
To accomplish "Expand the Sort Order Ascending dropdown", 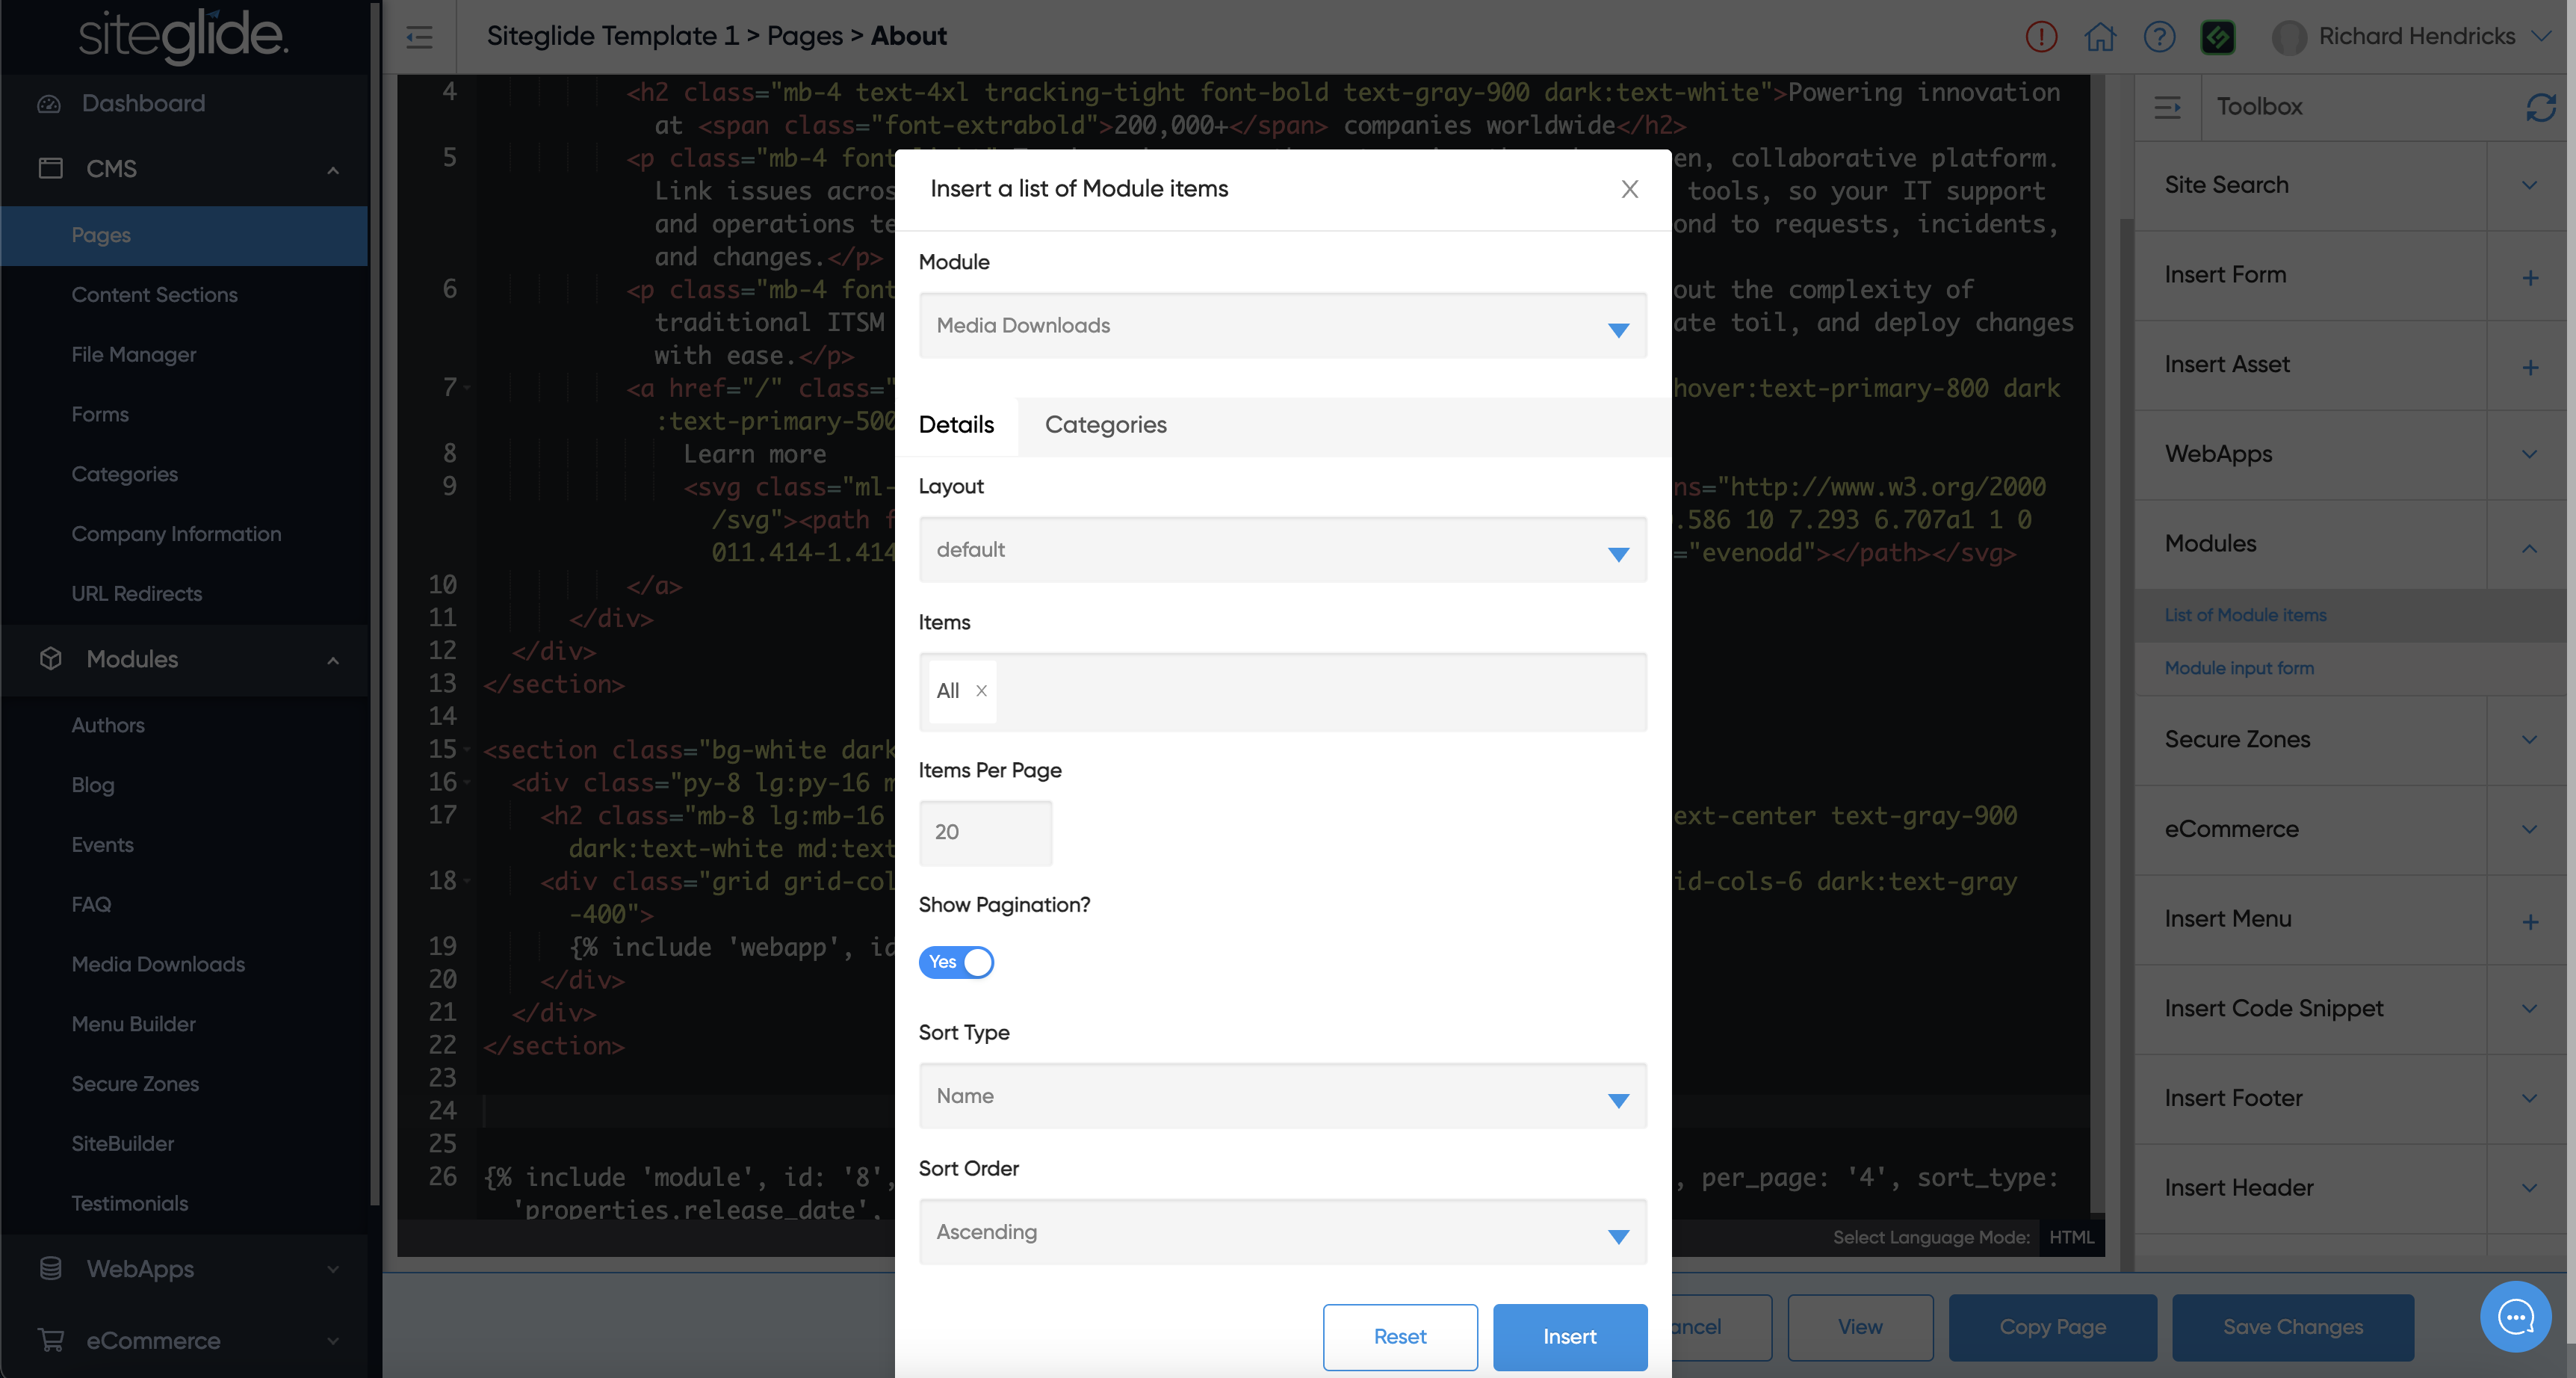I will point(1282,1233).
